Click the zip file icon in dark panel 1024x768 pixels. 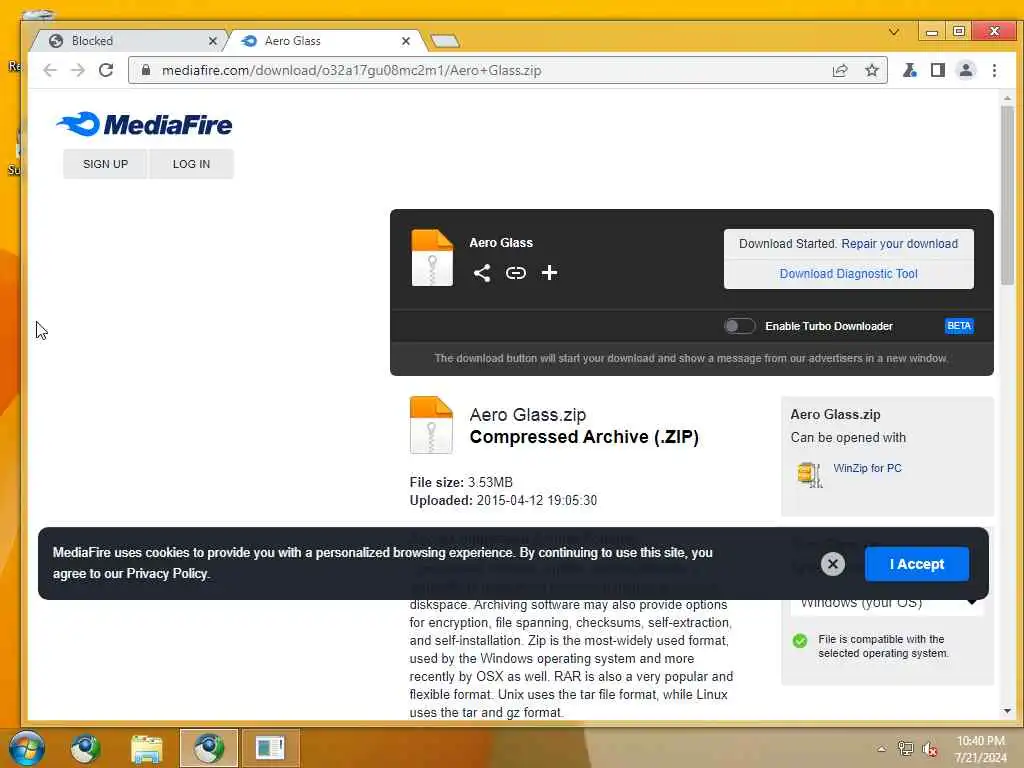432,258
